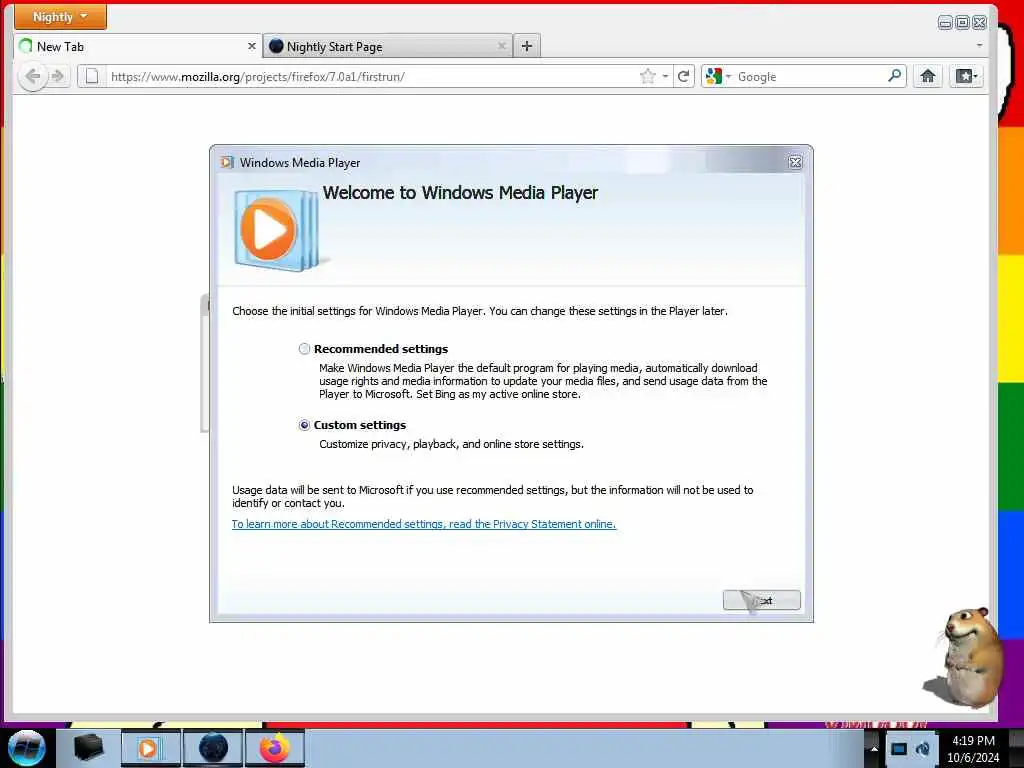
Task: Open the Privacy Statement online link
Action: 424,524
